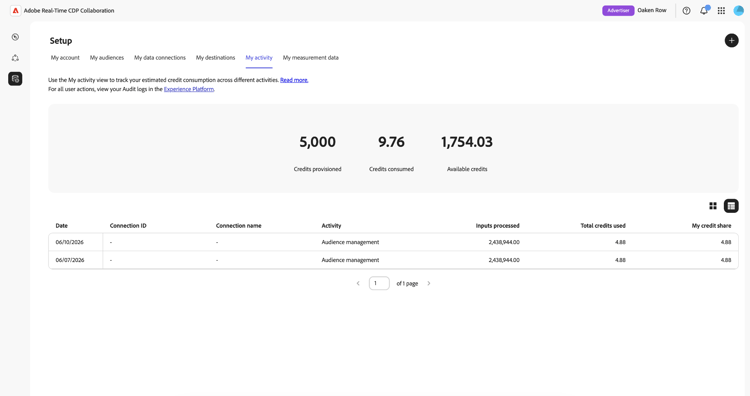750x396 pixels.
Task: Click the Inputs processed column header
Action: tap(497, 225)
